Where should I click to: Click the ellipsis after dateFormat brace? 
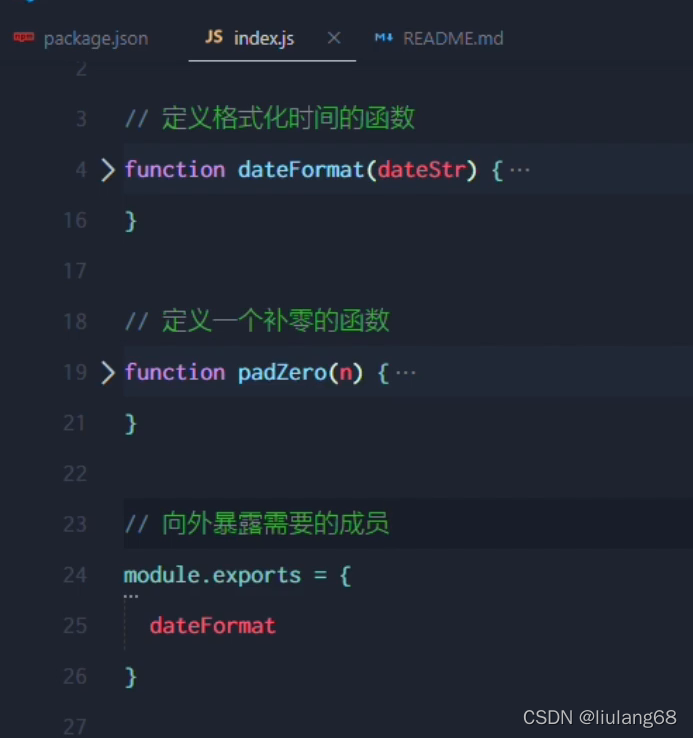point(520,170)
